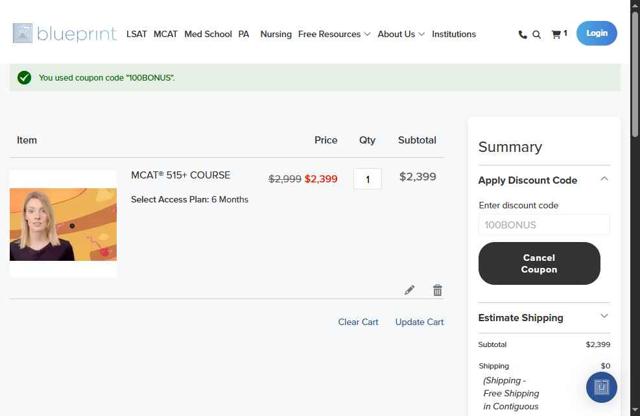The width and height of the screenshot is (640, 416).
Task: Open the Med School menu
Action: point(208,34)
